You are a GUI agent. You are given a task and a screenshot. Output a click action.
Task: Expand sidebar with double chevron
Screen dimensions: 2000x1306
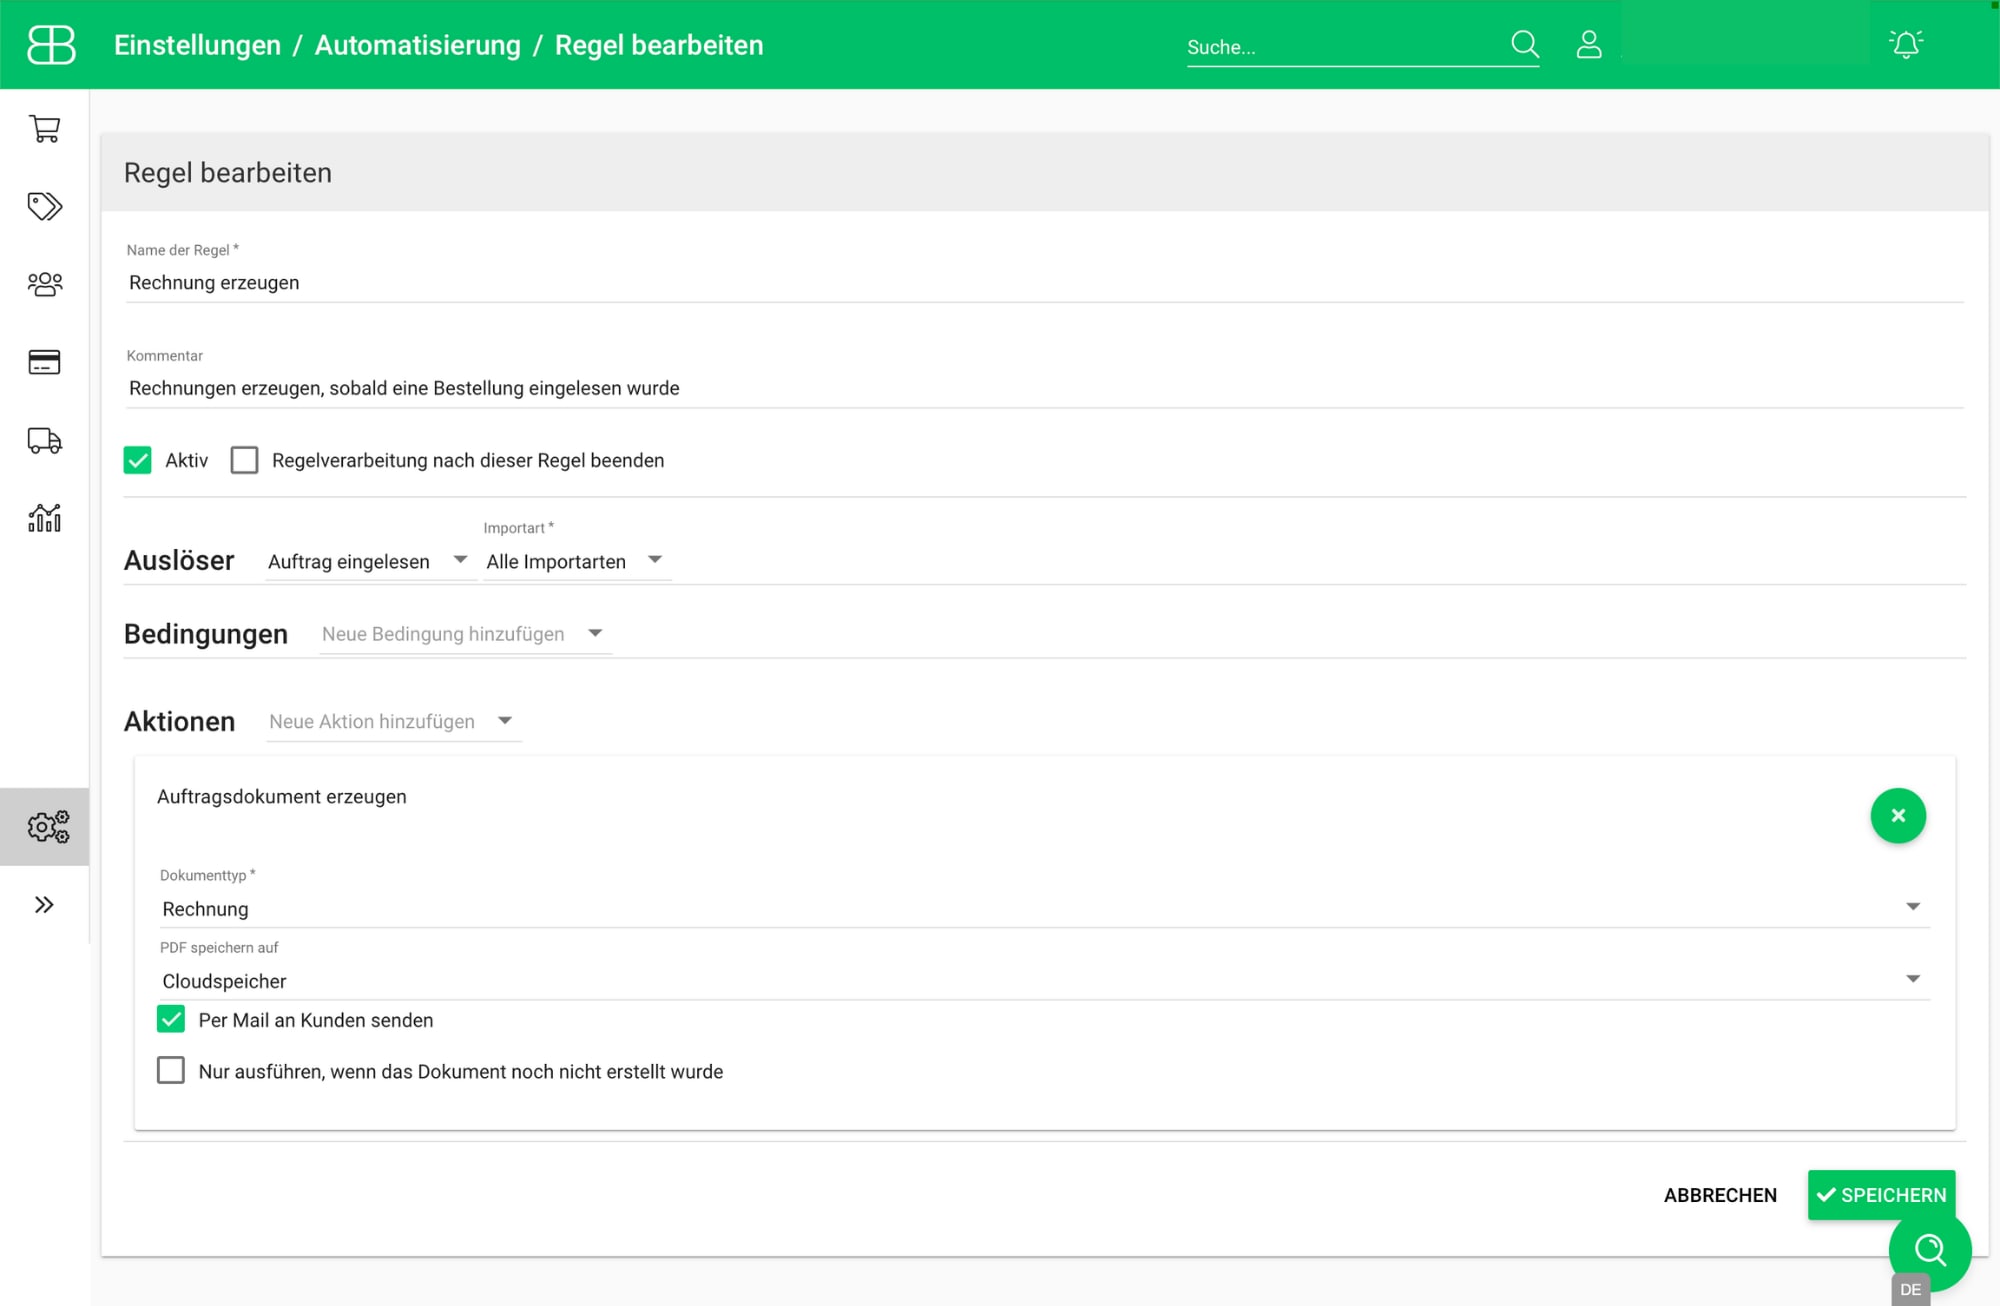pyautogui.click(x=44, y=905)
